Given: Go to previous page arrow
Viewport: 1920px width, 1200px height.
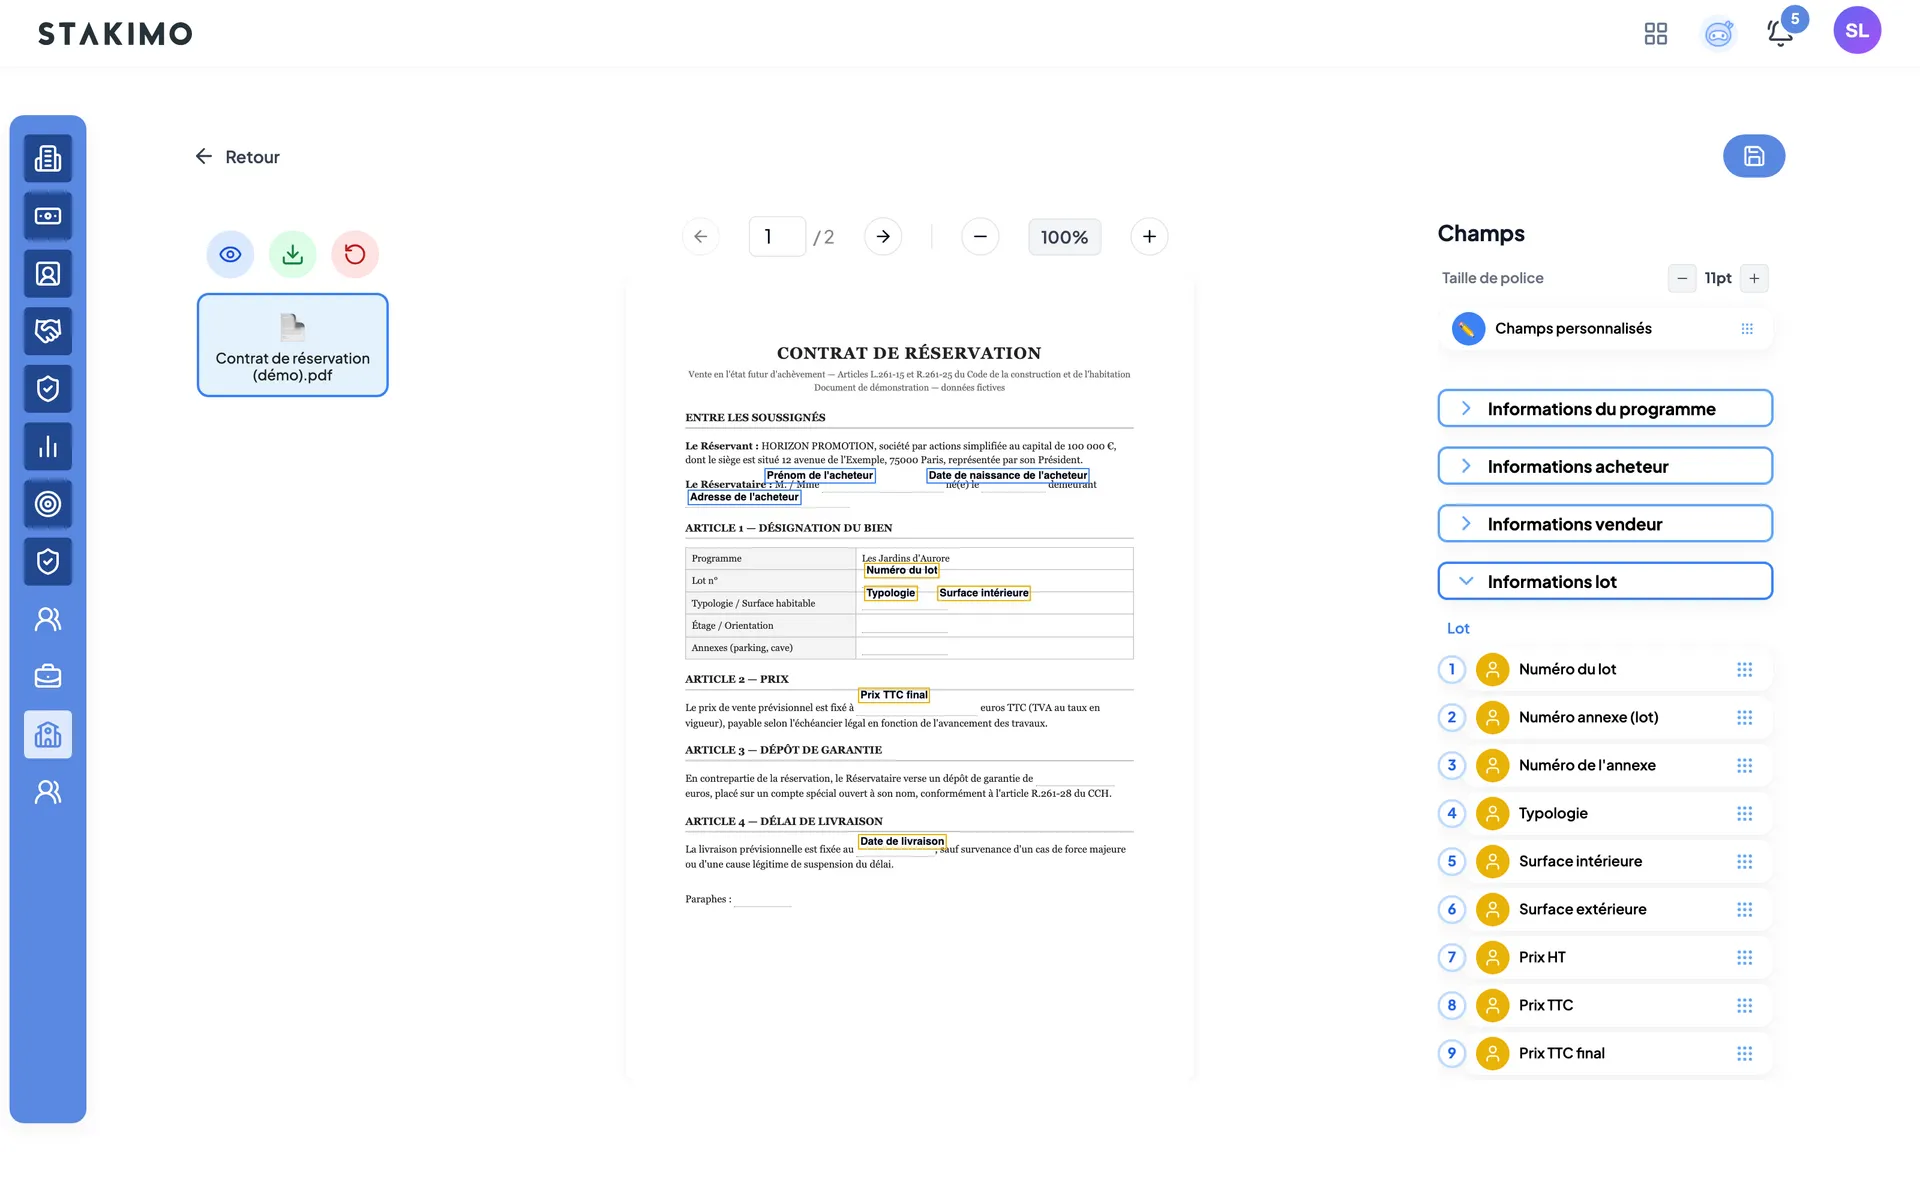Looking at the screenshot, I should point(701,237).
